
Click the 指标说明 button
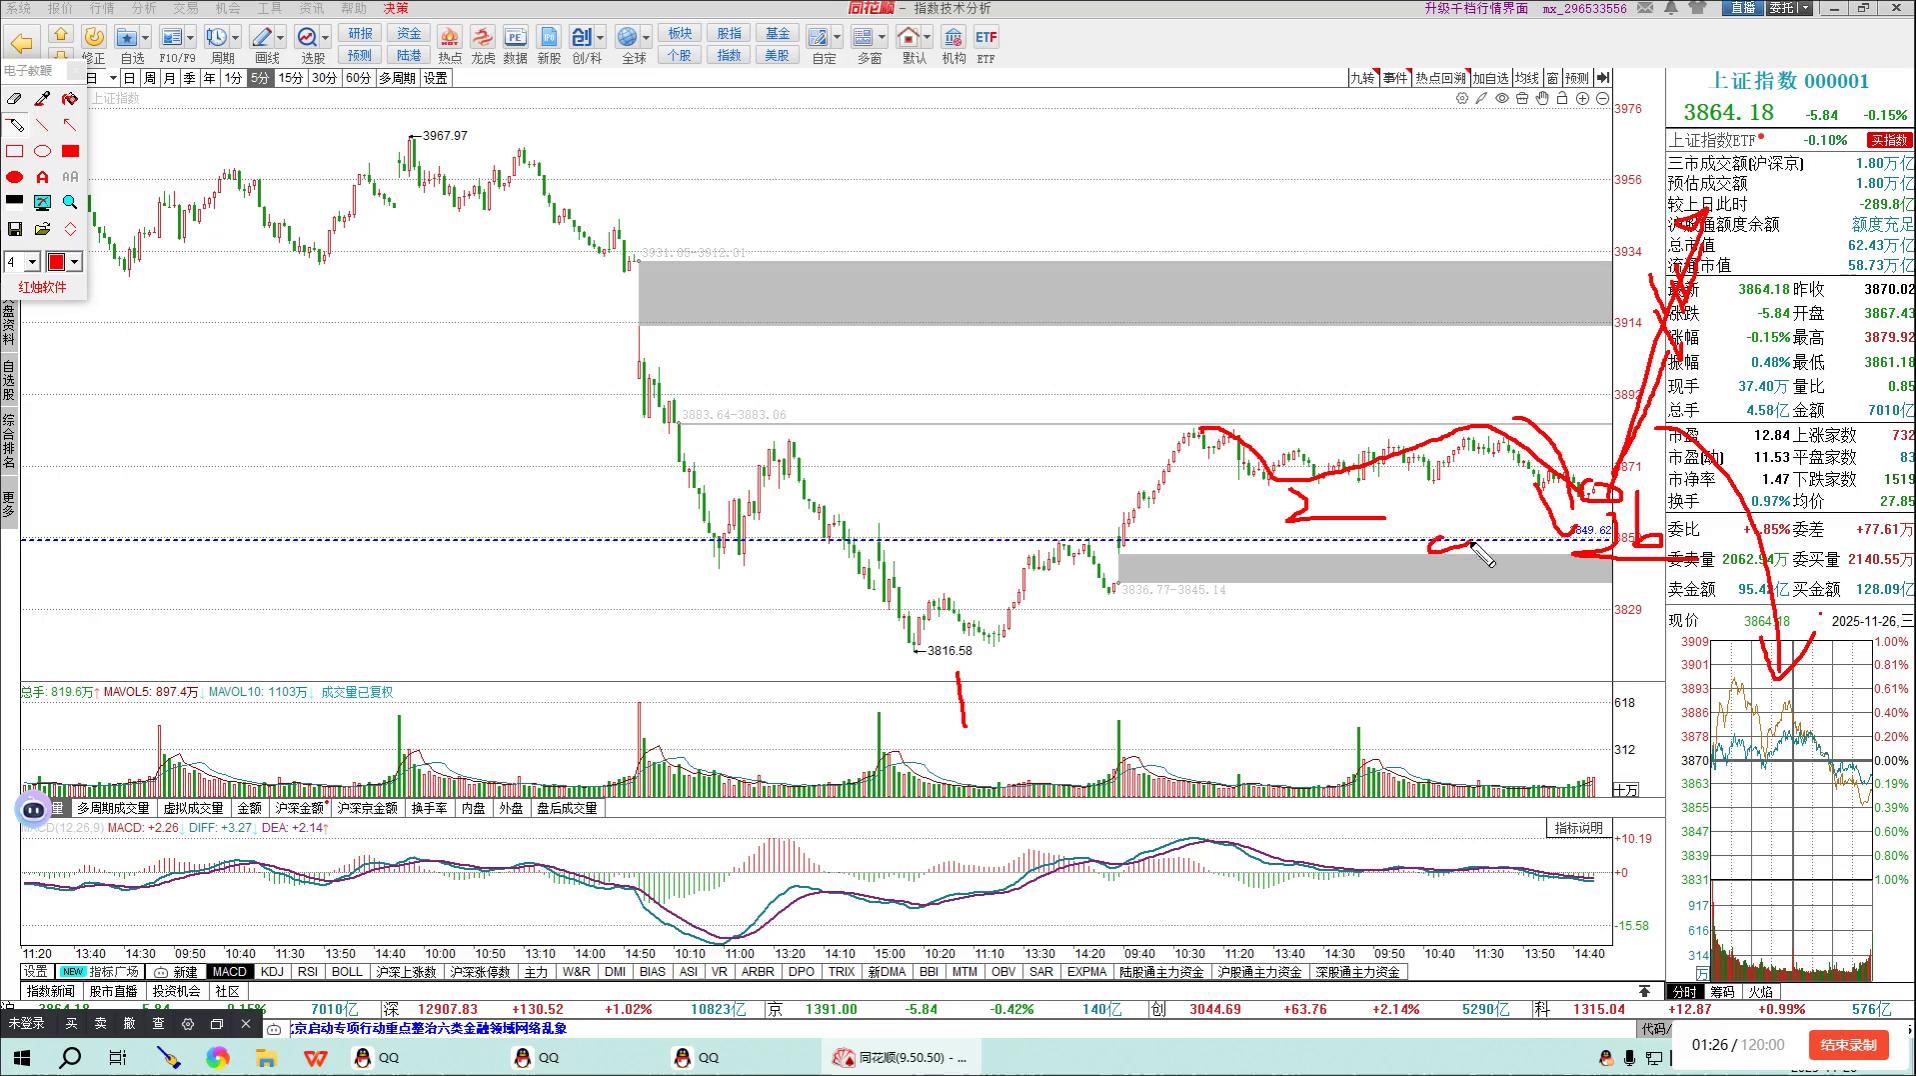pos(1578,828)
